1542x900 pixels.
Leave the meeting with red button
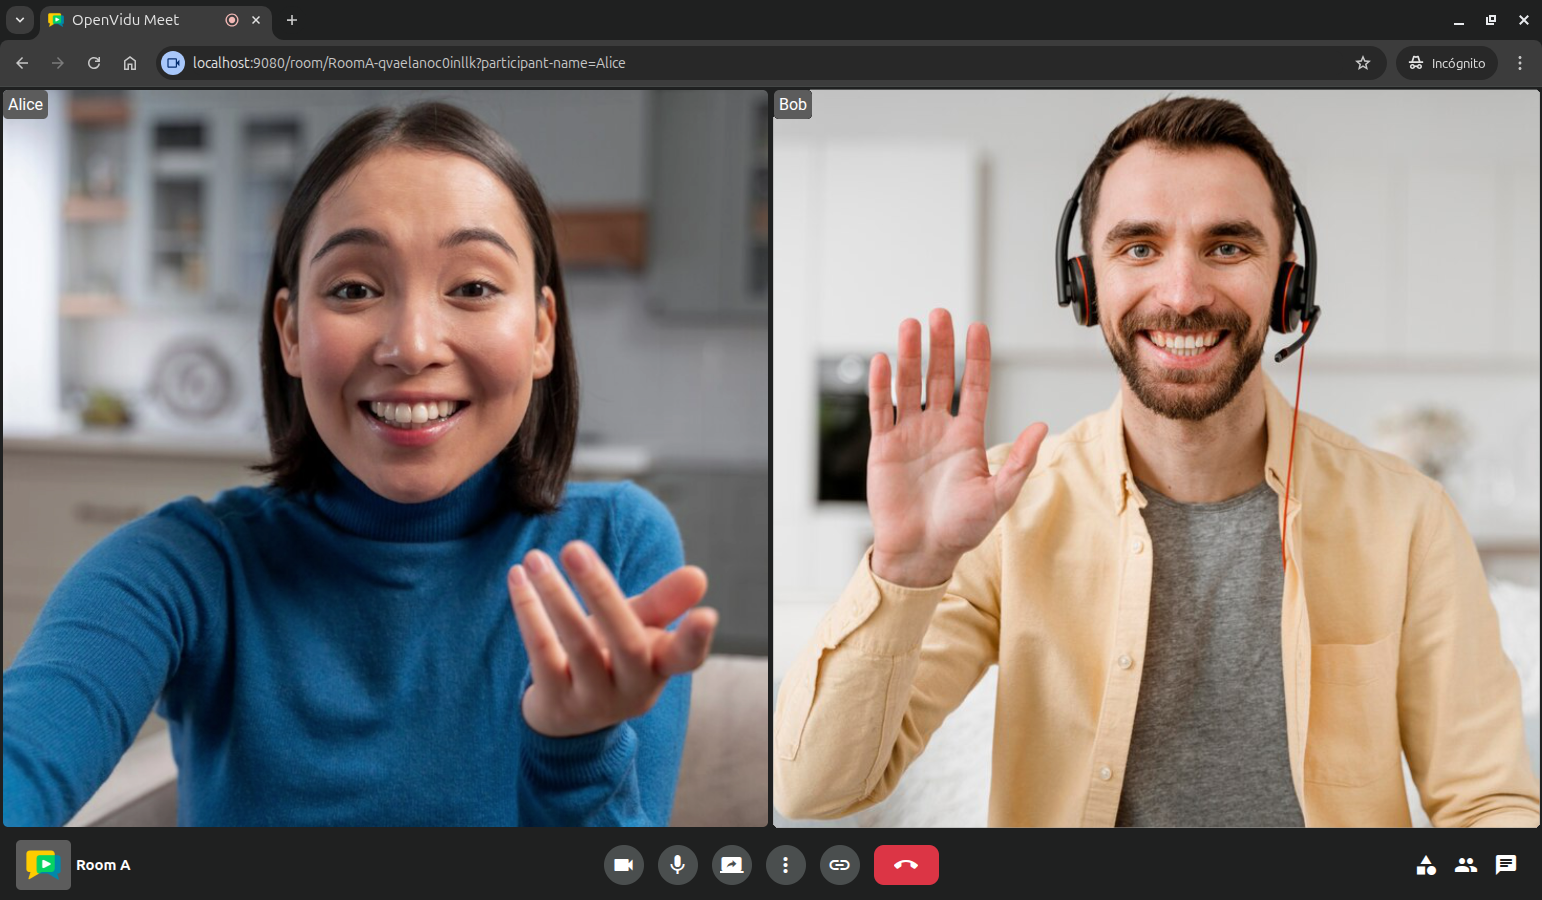tap(906, 865)
